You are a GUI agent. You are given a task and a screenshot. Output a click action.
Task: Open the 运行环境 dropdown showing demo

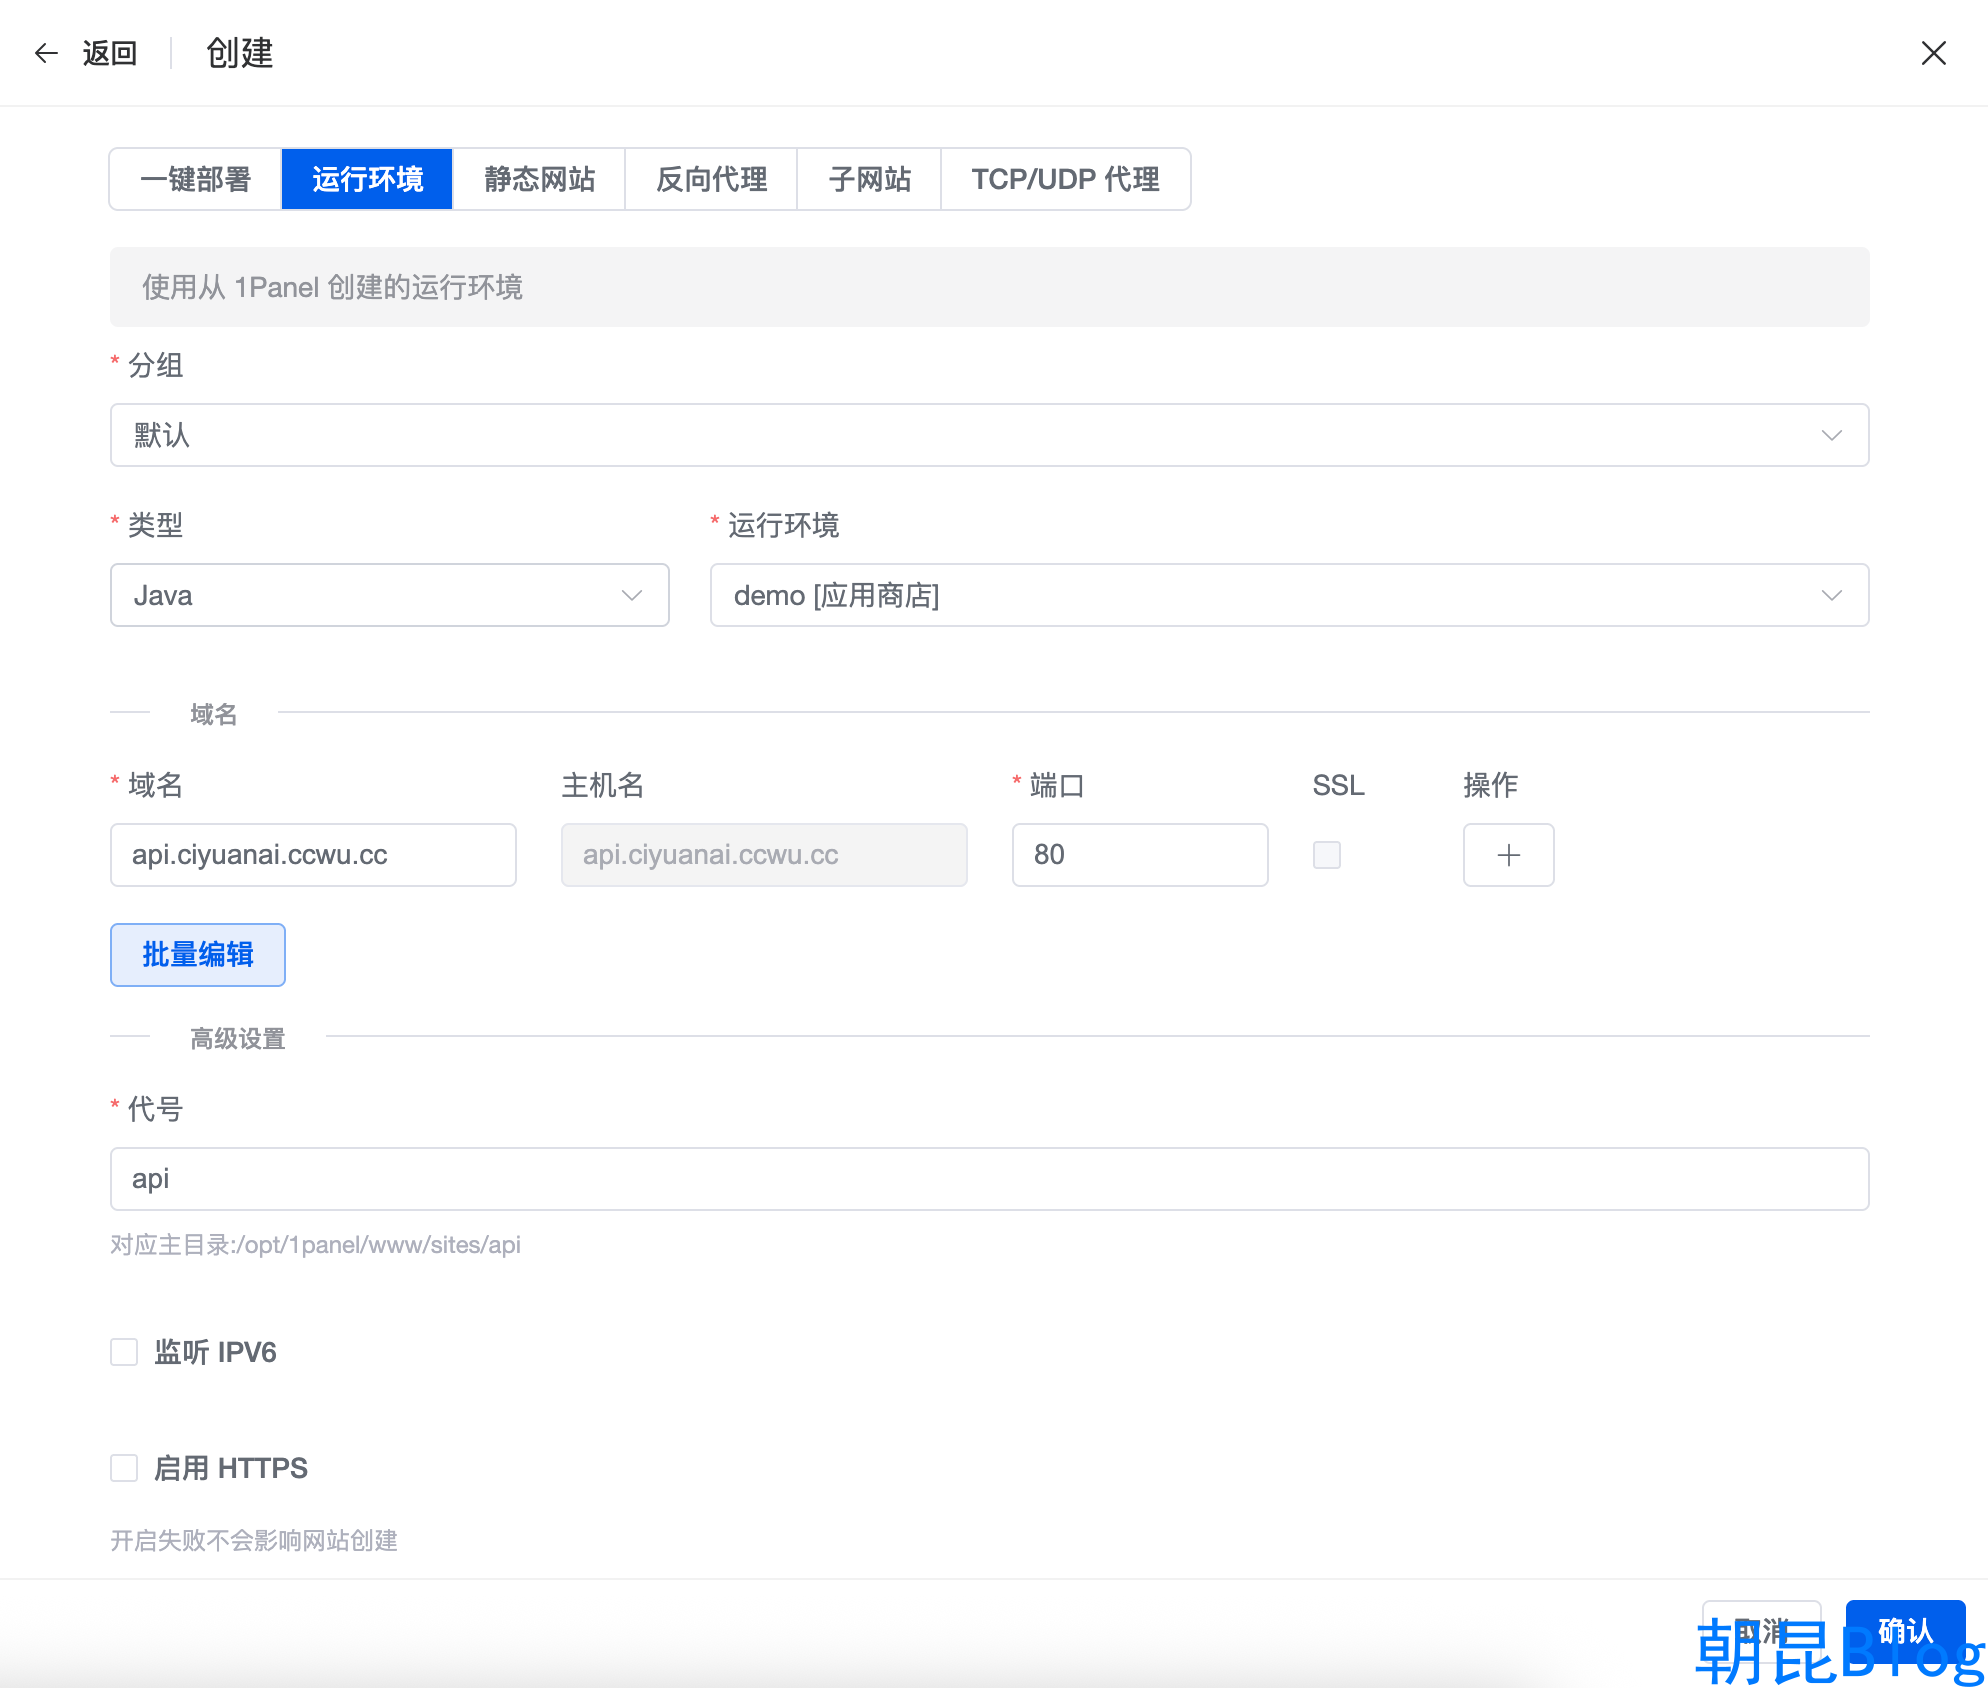(x=1289, y=595)
